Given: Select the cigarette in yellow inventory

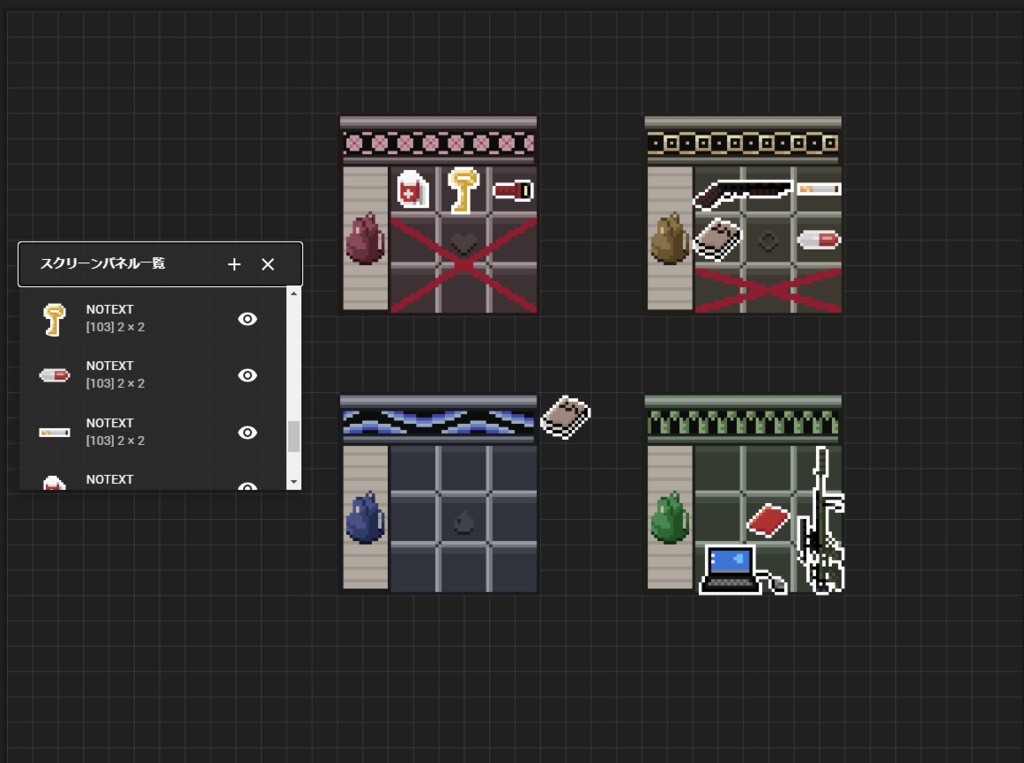Looking at the screenshot, I should coord(819,189).
